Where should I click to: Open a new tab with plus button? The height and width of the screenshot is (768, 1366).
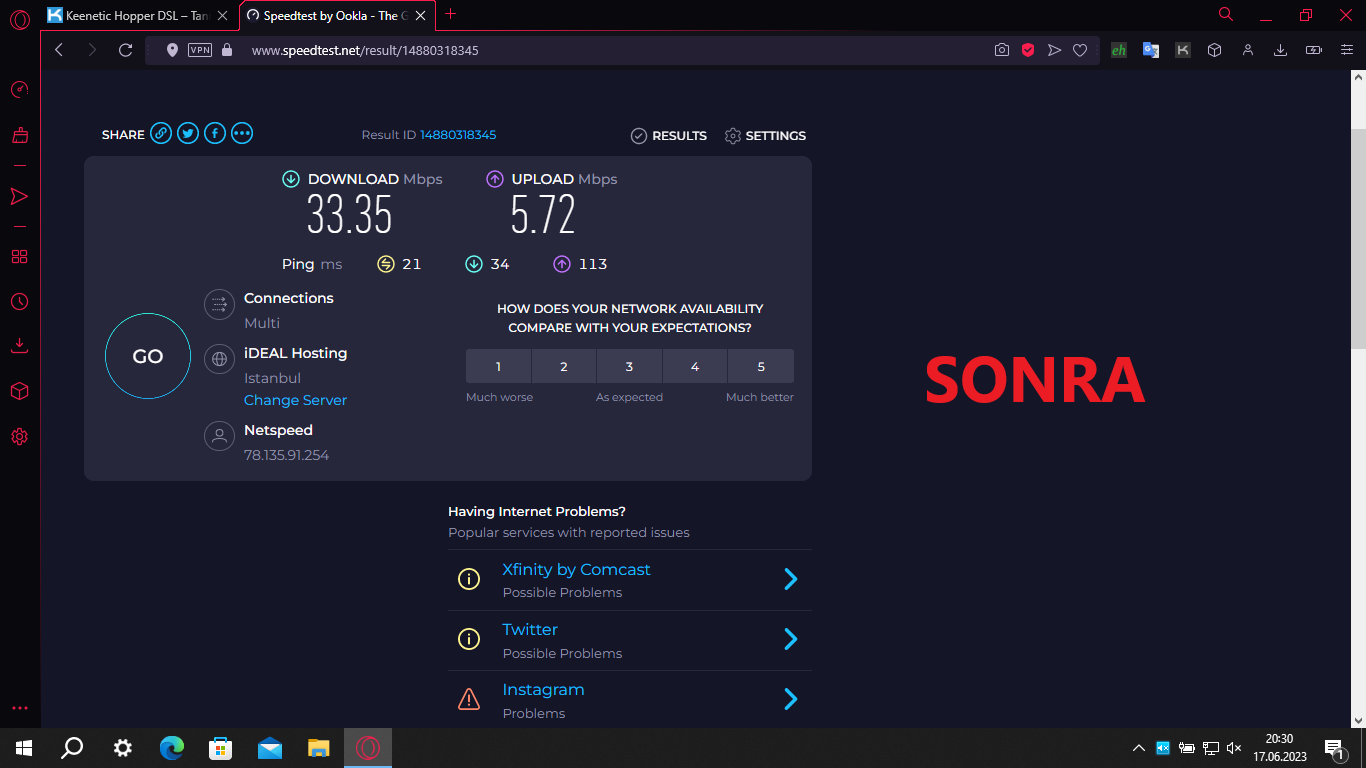tap(450, 14)
